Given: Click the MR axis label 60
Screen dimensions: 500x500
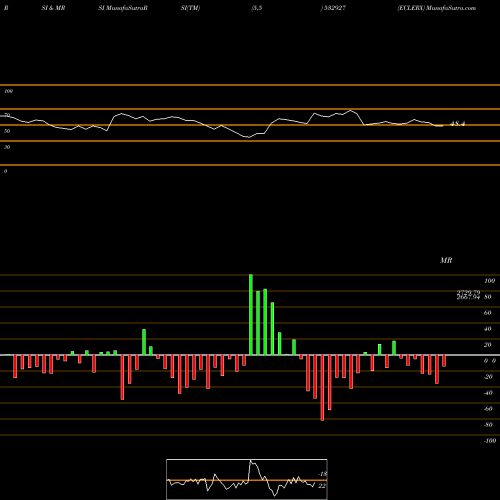Looking at the screenshot, I should (487, 313).
